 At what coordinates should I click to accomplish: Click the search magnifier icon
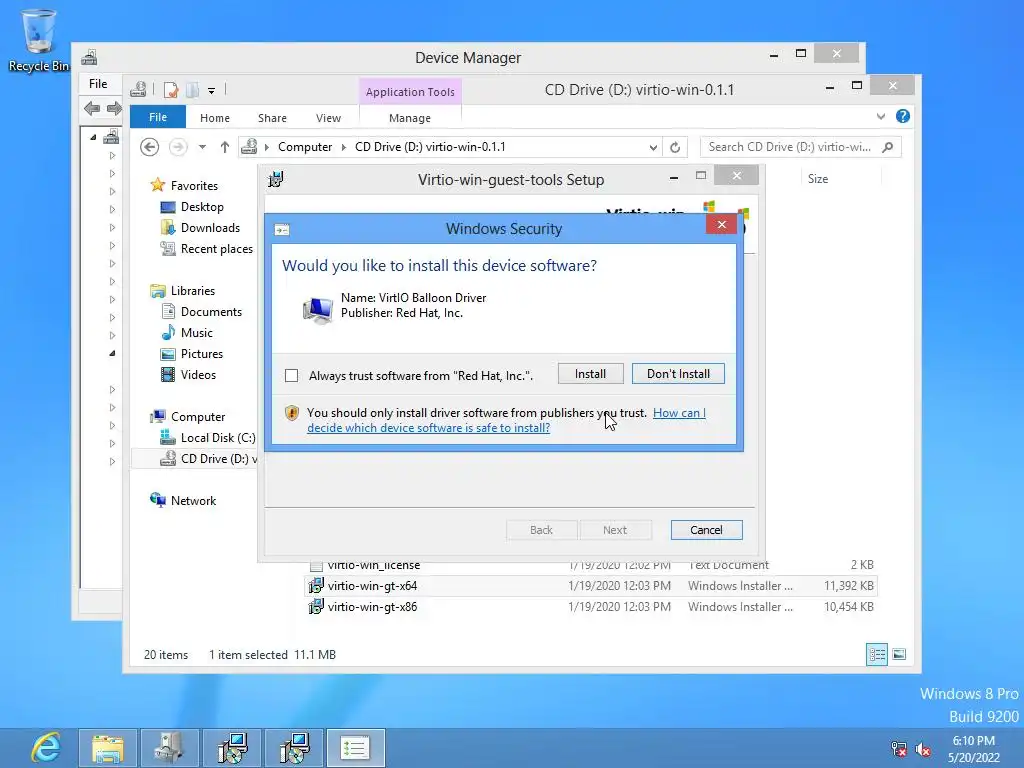pyautogui.click(x=888, y=147)
